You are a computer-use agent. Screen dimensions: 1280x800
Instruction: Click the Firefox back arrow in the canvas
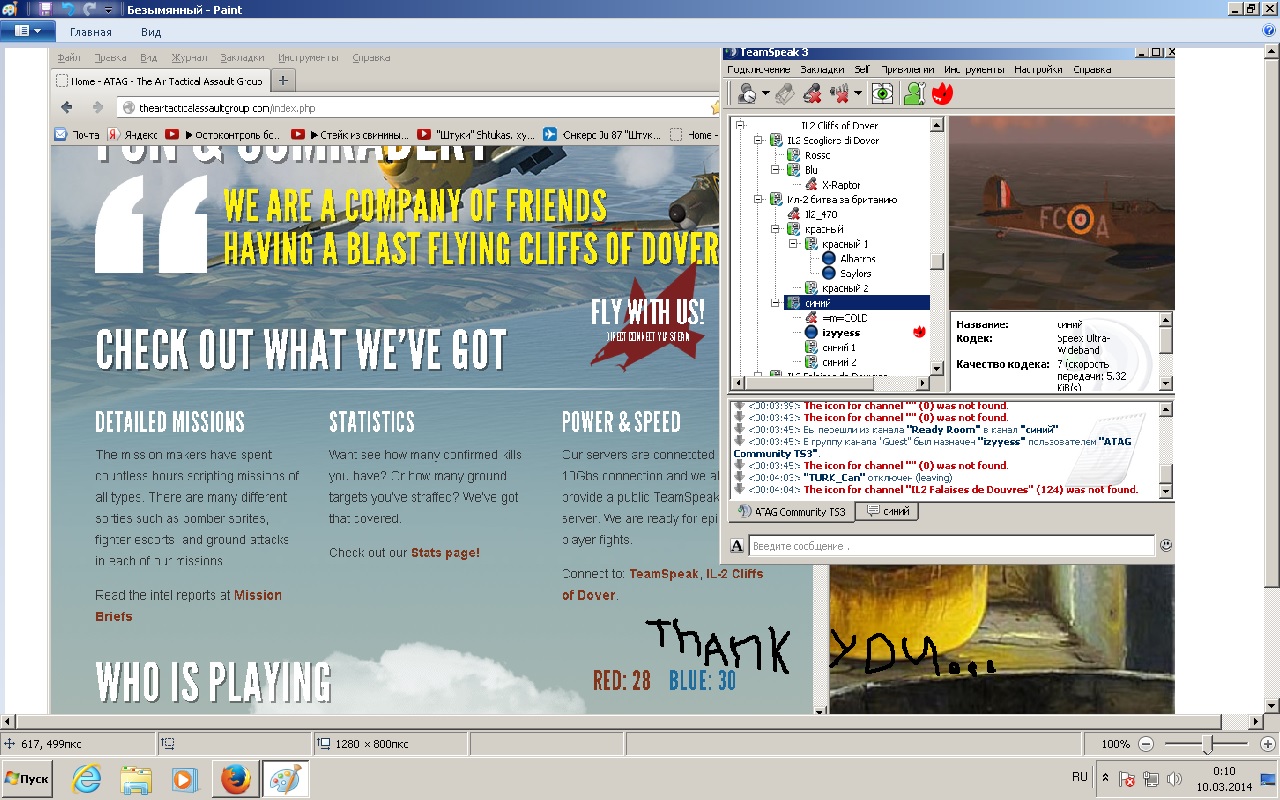point(67,107)
